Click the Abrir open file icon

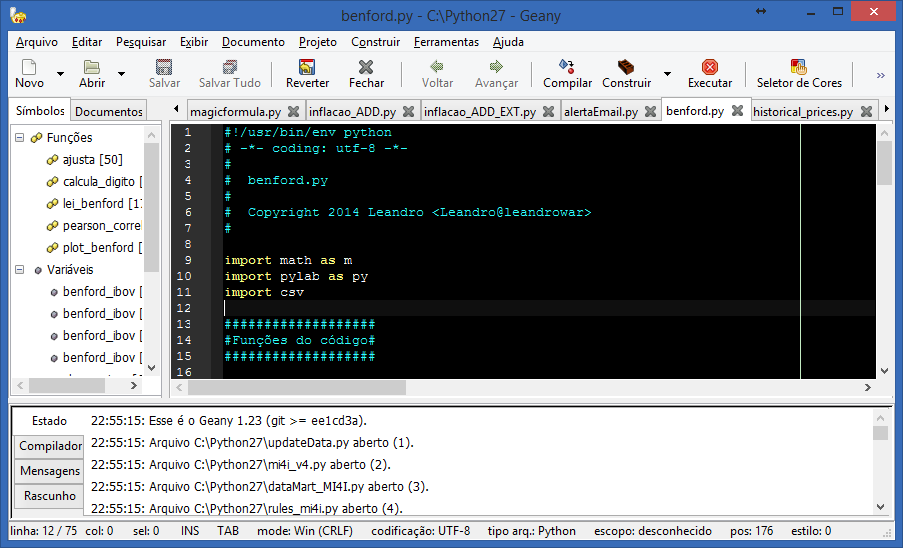pos(92,67)
